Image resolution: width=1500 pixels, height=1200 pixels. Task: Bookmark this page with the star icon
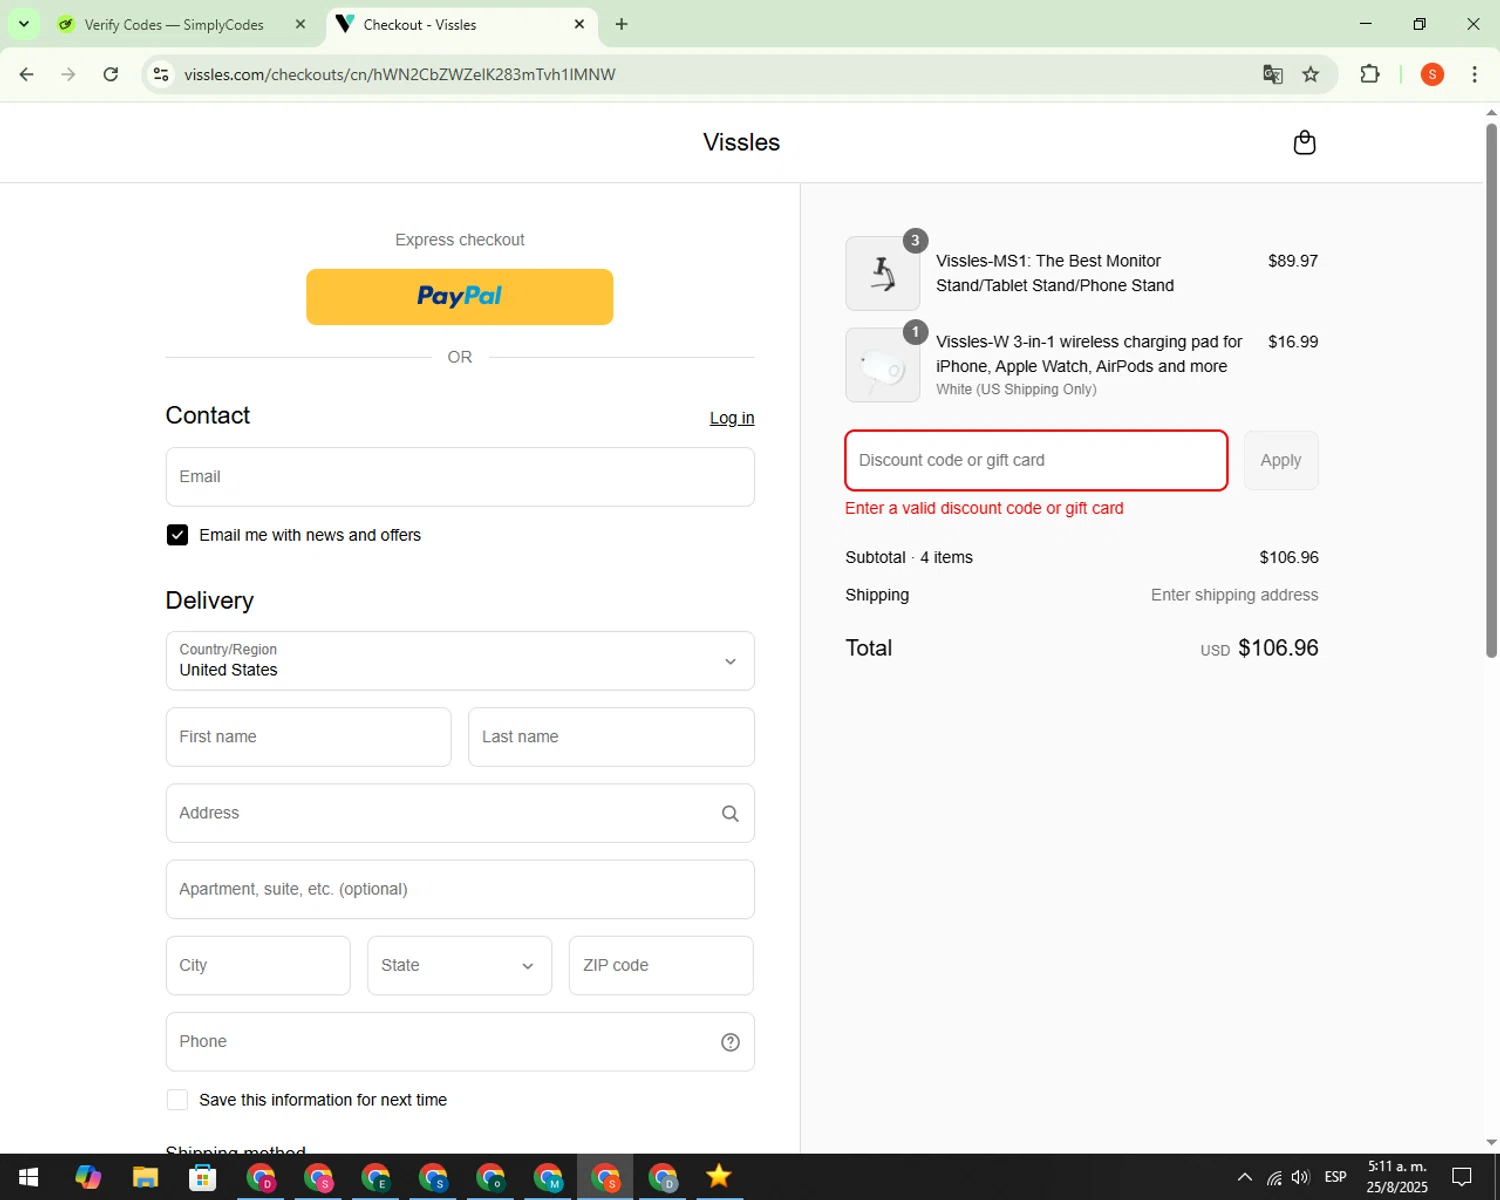1310,74
